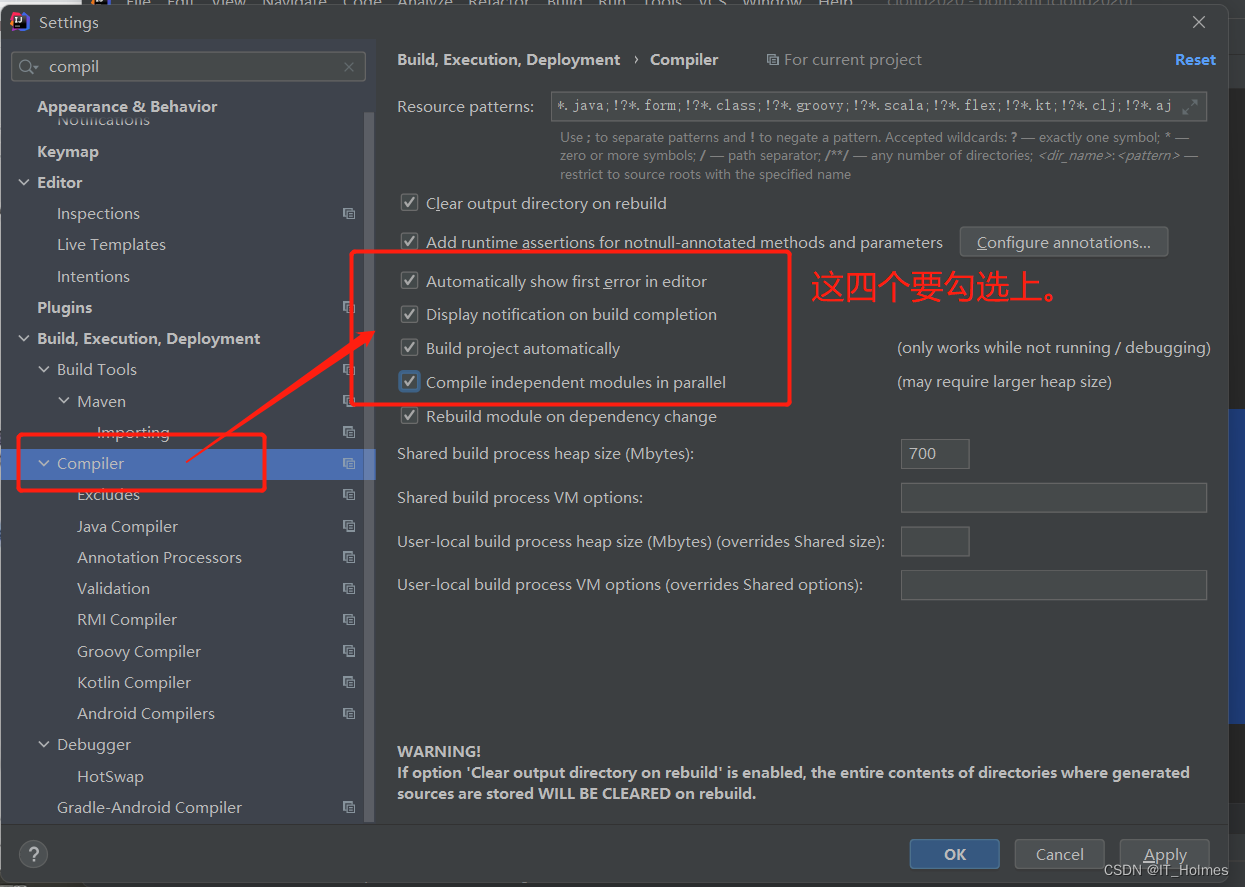1245x887 pixels.
Task: Open help with the question mark button
Action: click(33, 855)
